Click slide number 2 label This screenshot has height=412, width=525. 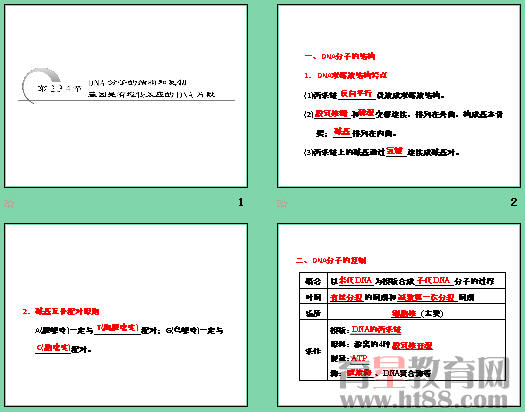pyautogui.click(x=514, y=202)
